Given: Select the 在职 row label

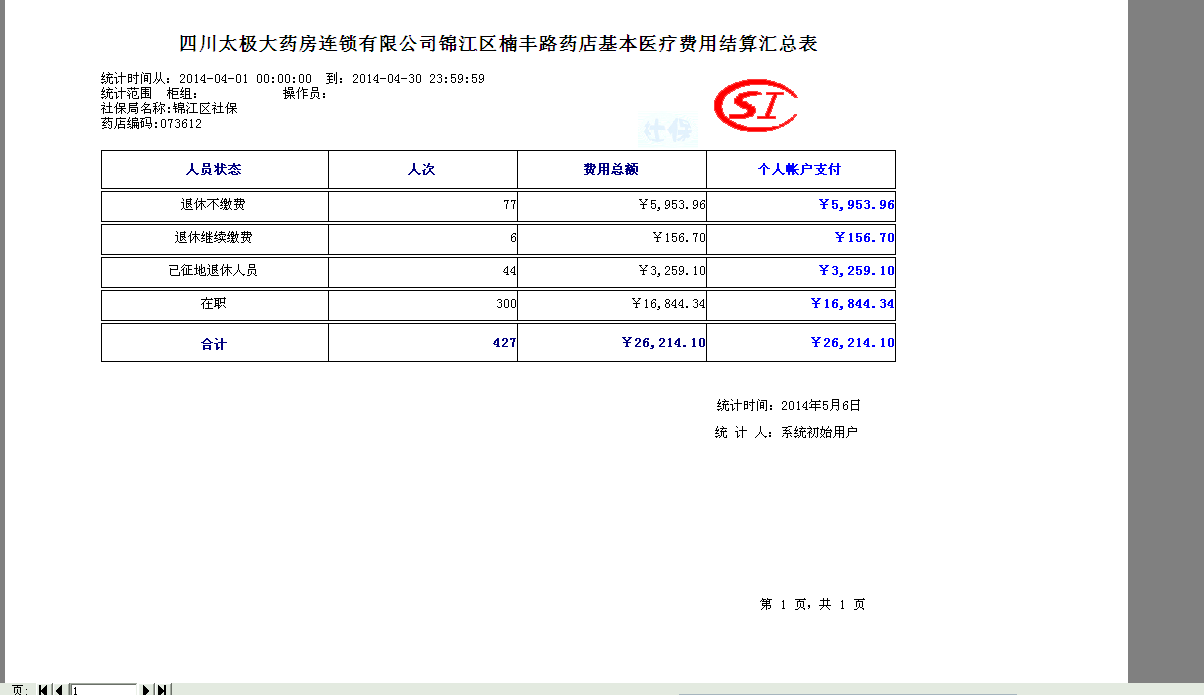Looking at the screenshot, I should [214, 304].
